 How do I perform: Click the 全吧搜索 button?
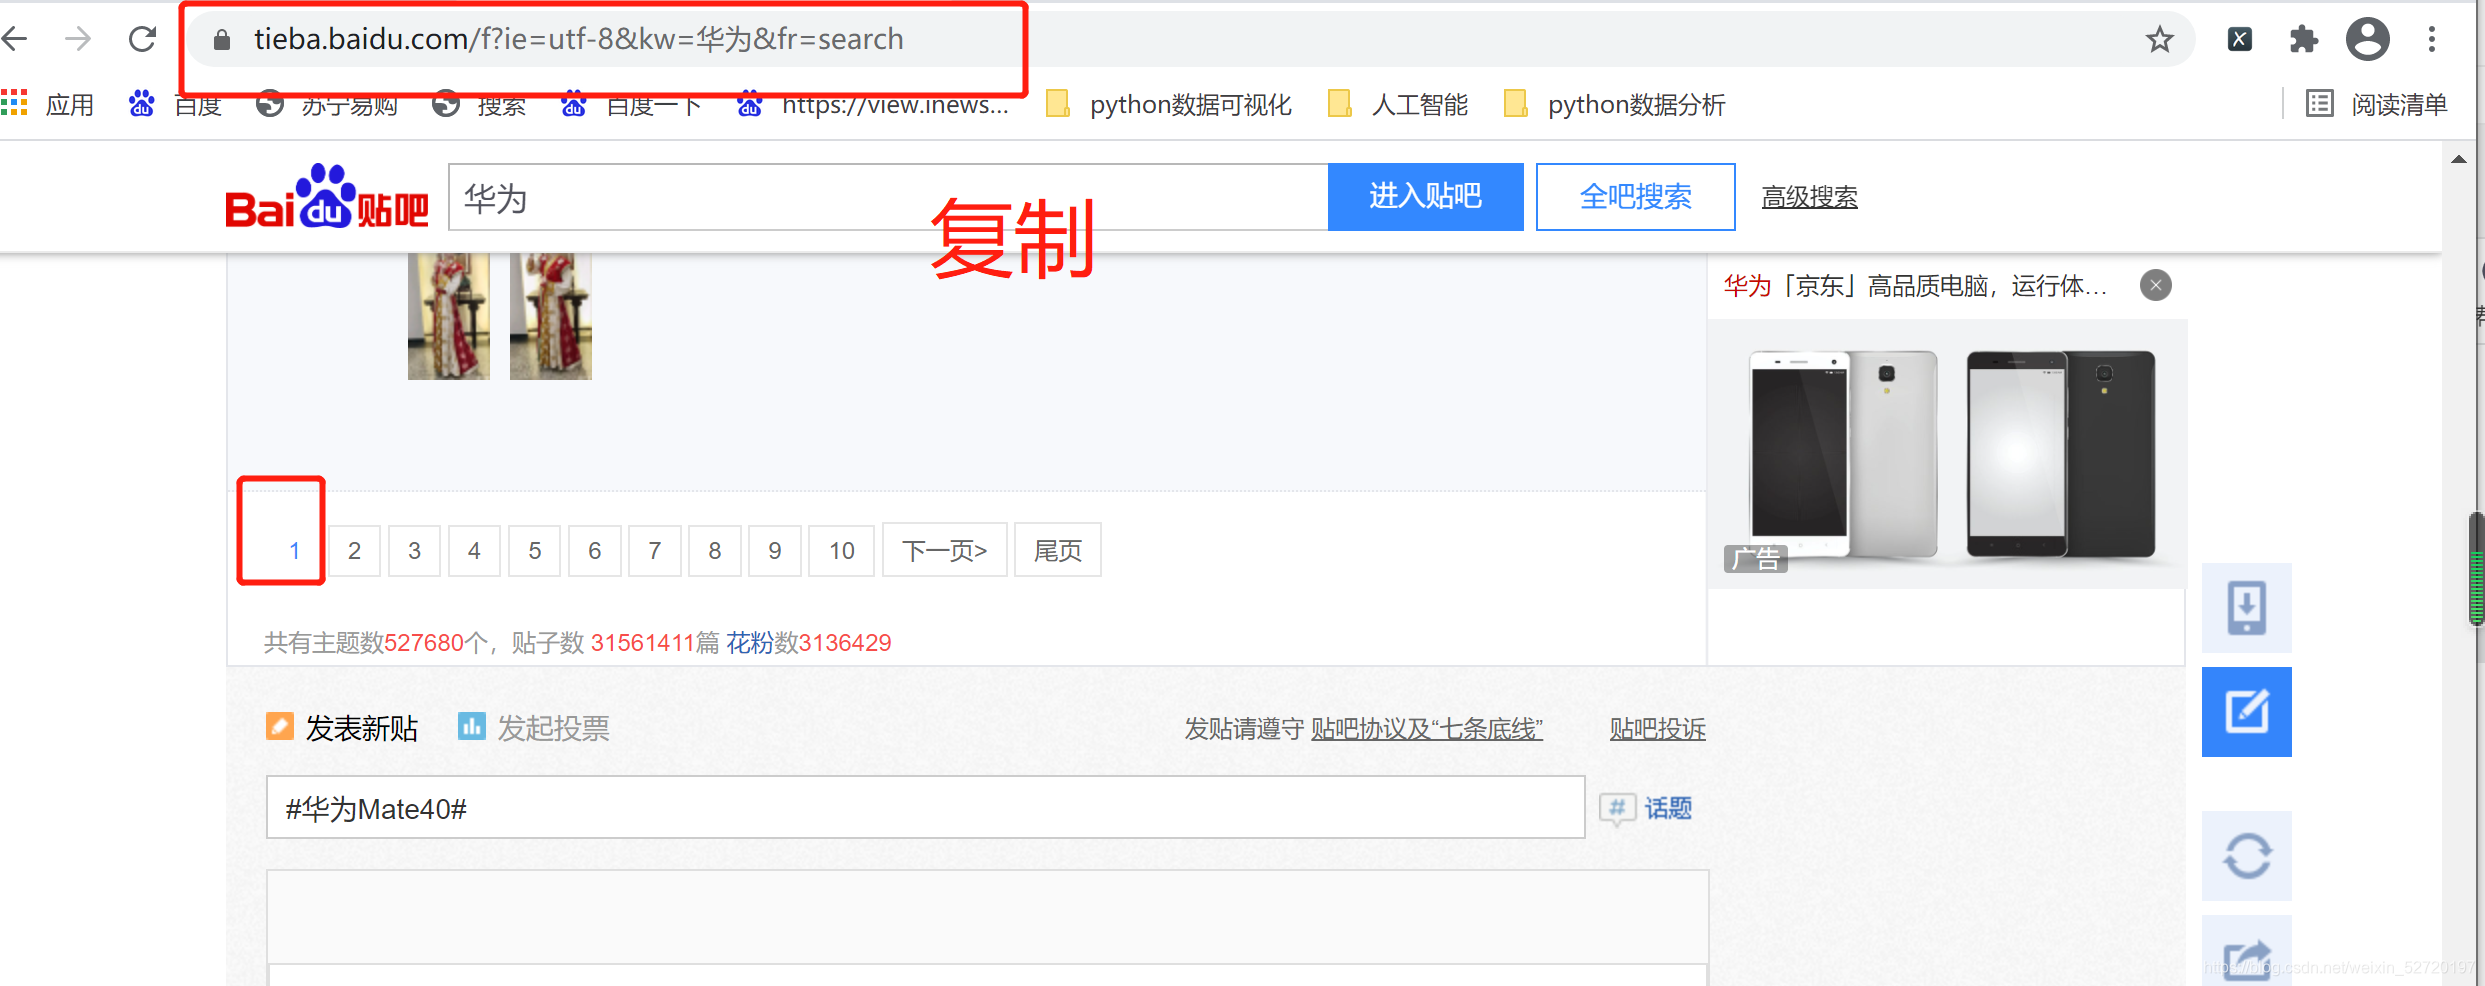coord(1635,197)
